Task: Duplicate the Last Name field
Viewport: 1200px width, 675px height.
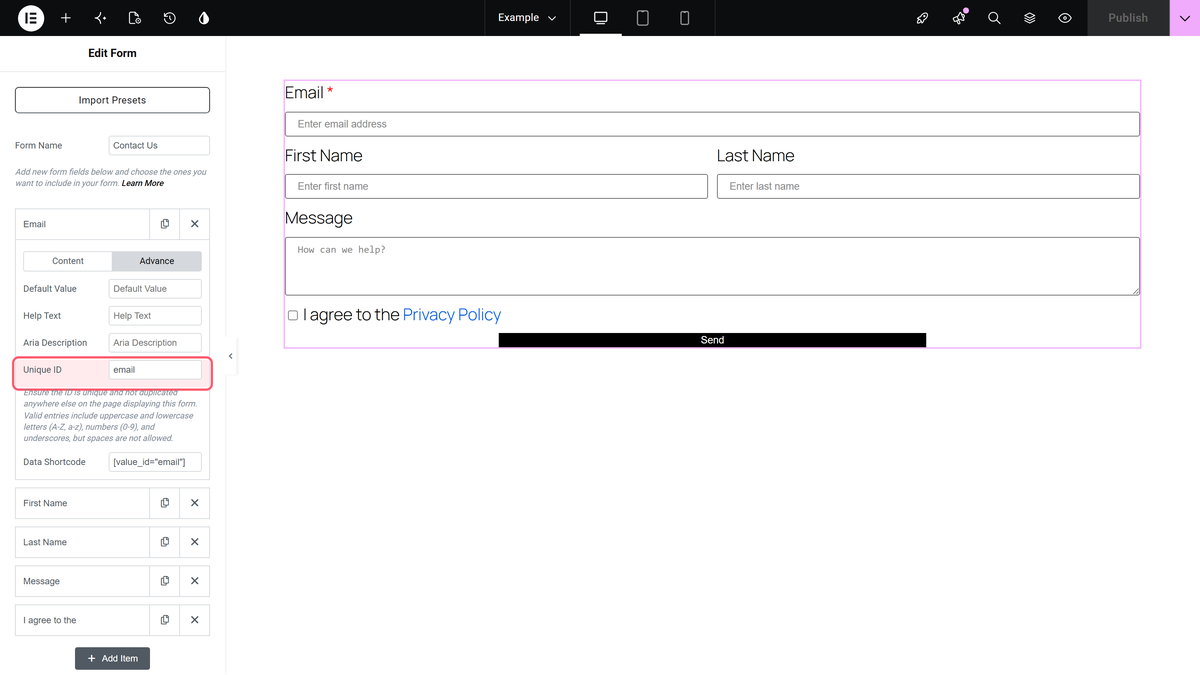Action: pos(165,542)
